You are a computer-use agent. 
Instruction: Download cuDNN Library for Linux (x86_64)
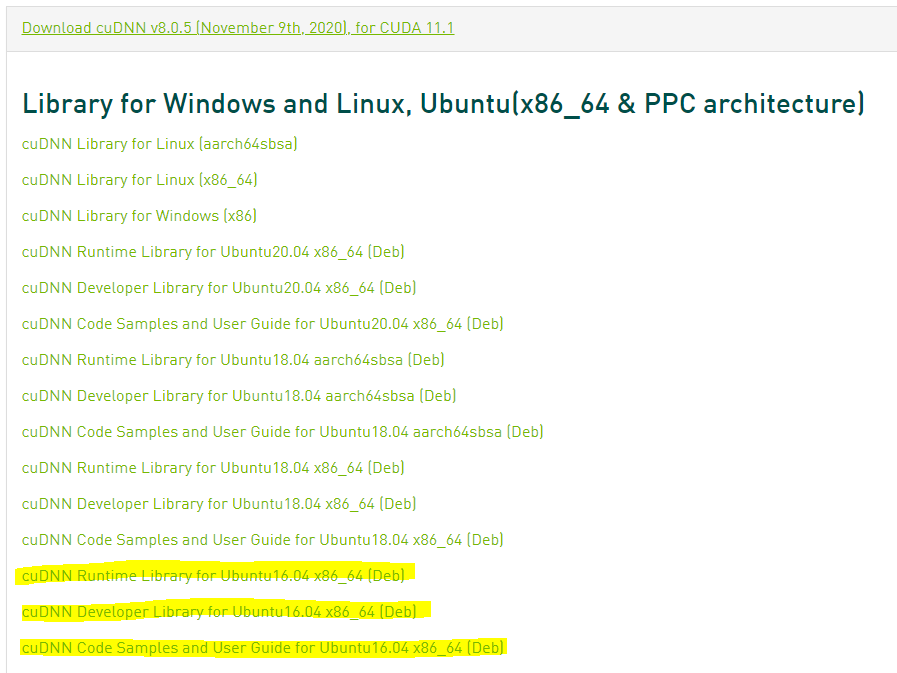(x=140, y=180)
